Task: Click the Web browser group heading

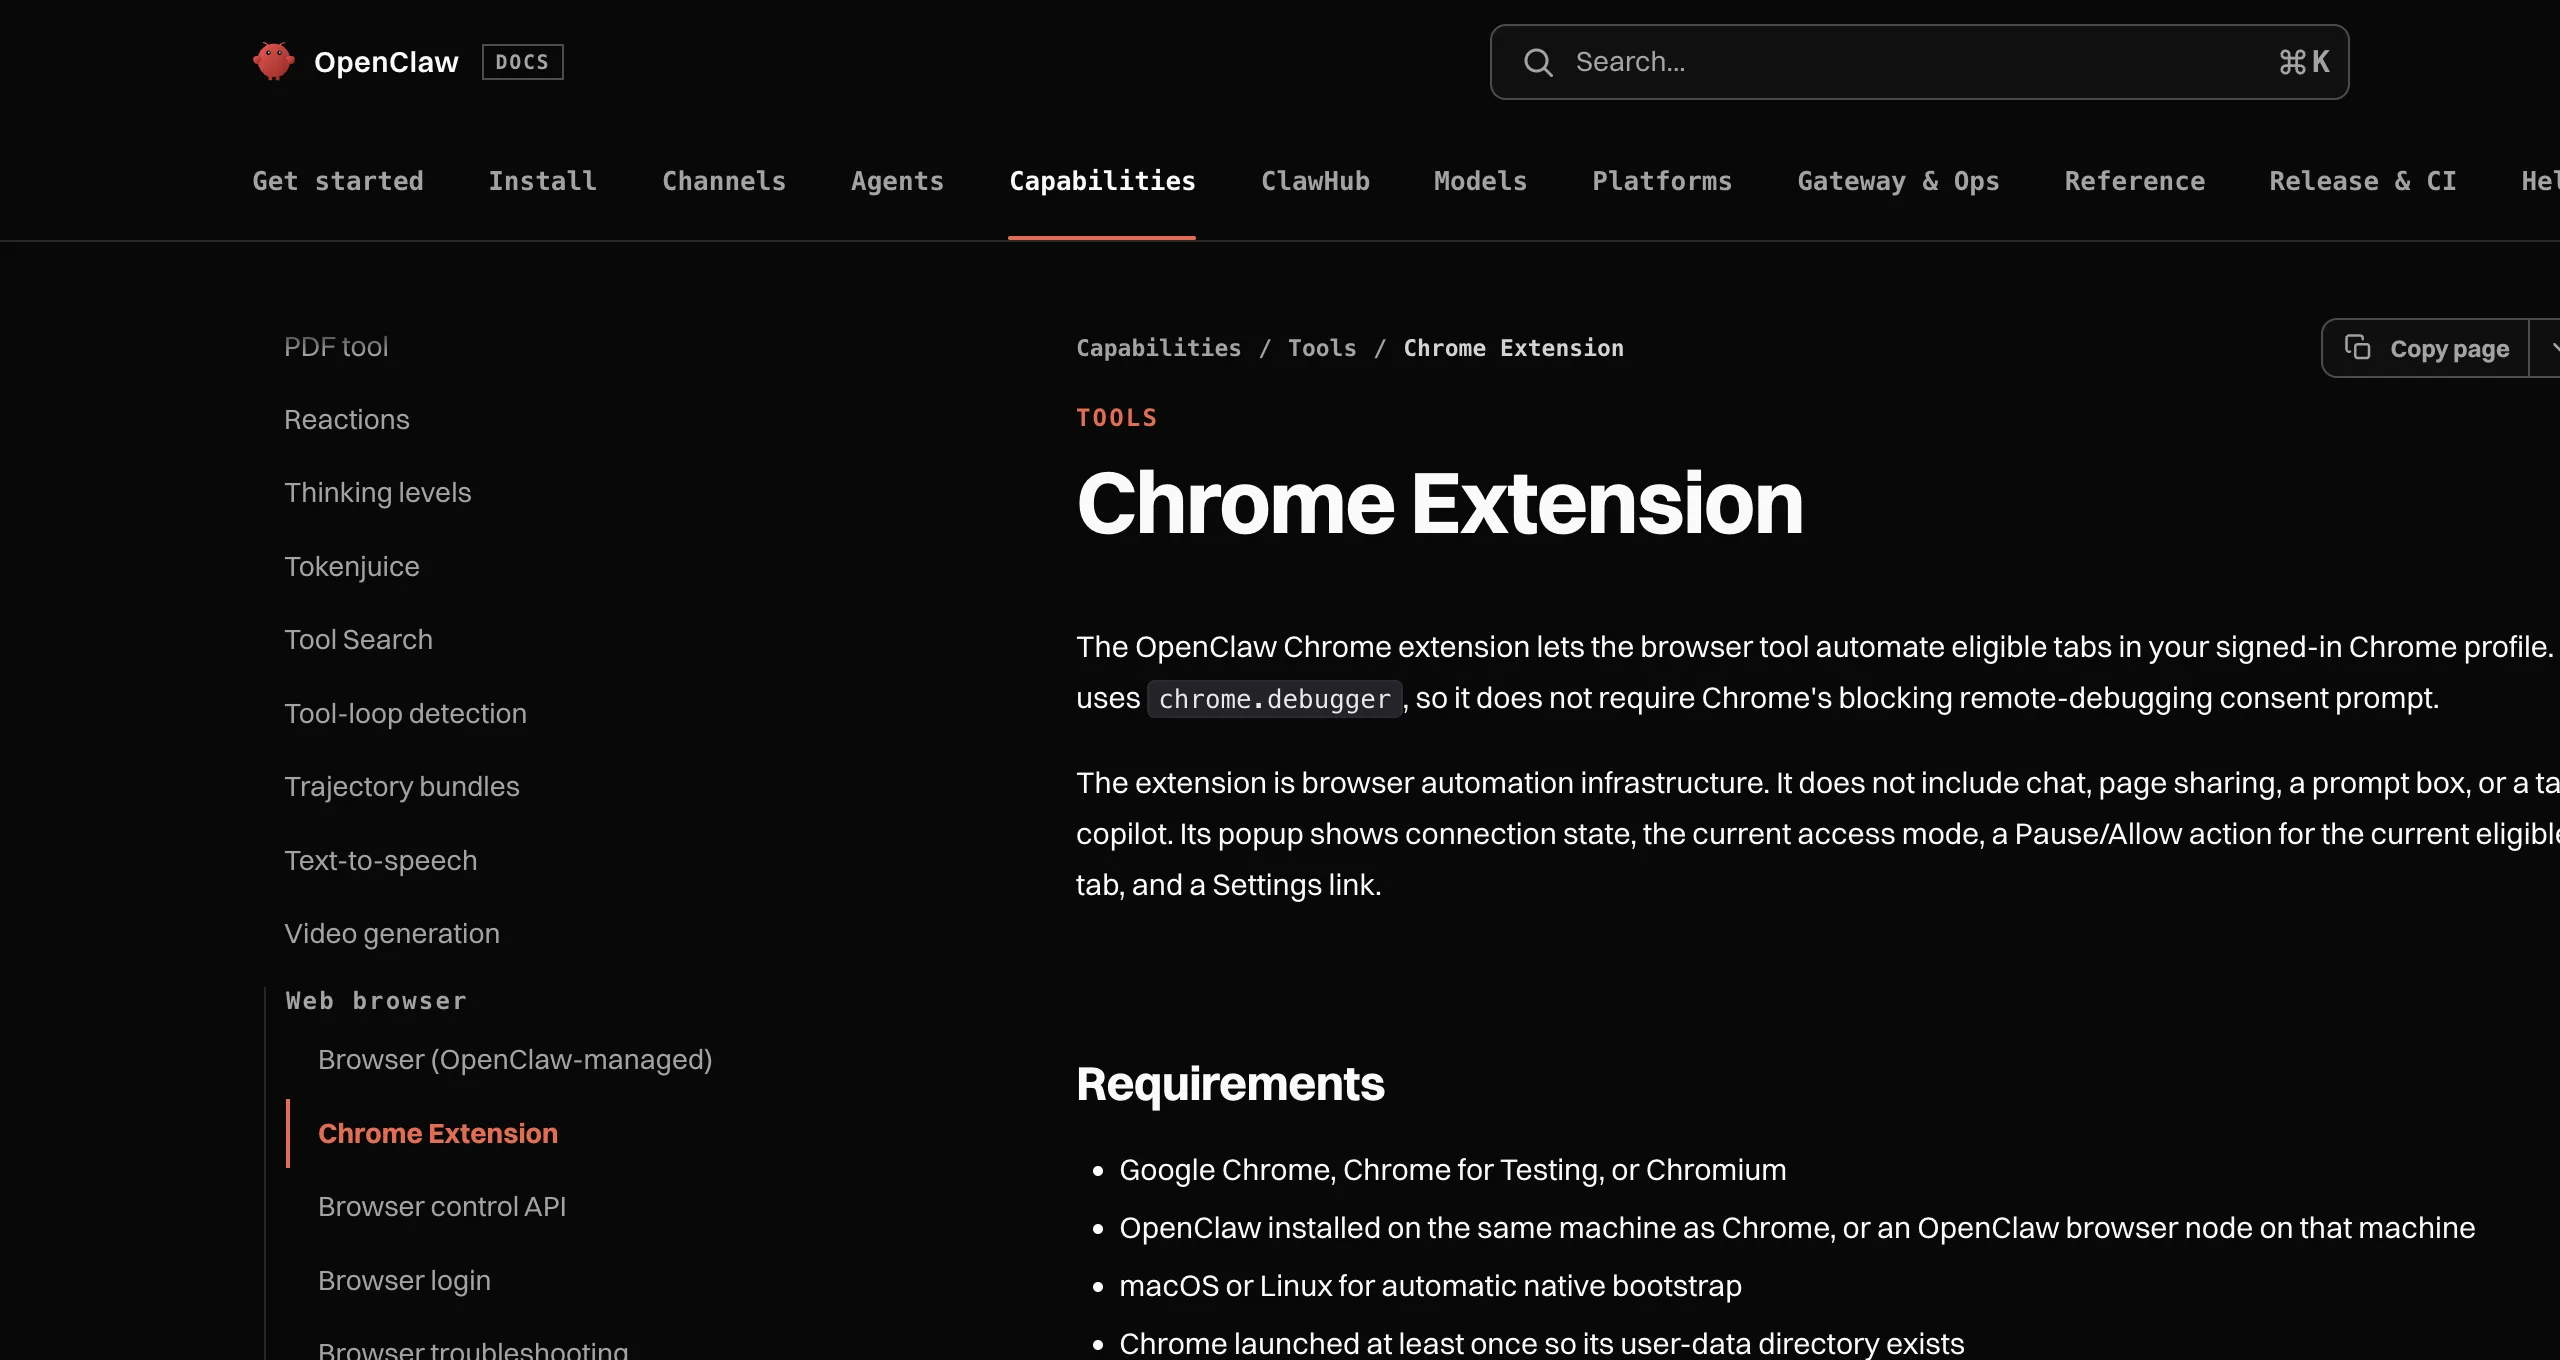Action: point(376,1001)
